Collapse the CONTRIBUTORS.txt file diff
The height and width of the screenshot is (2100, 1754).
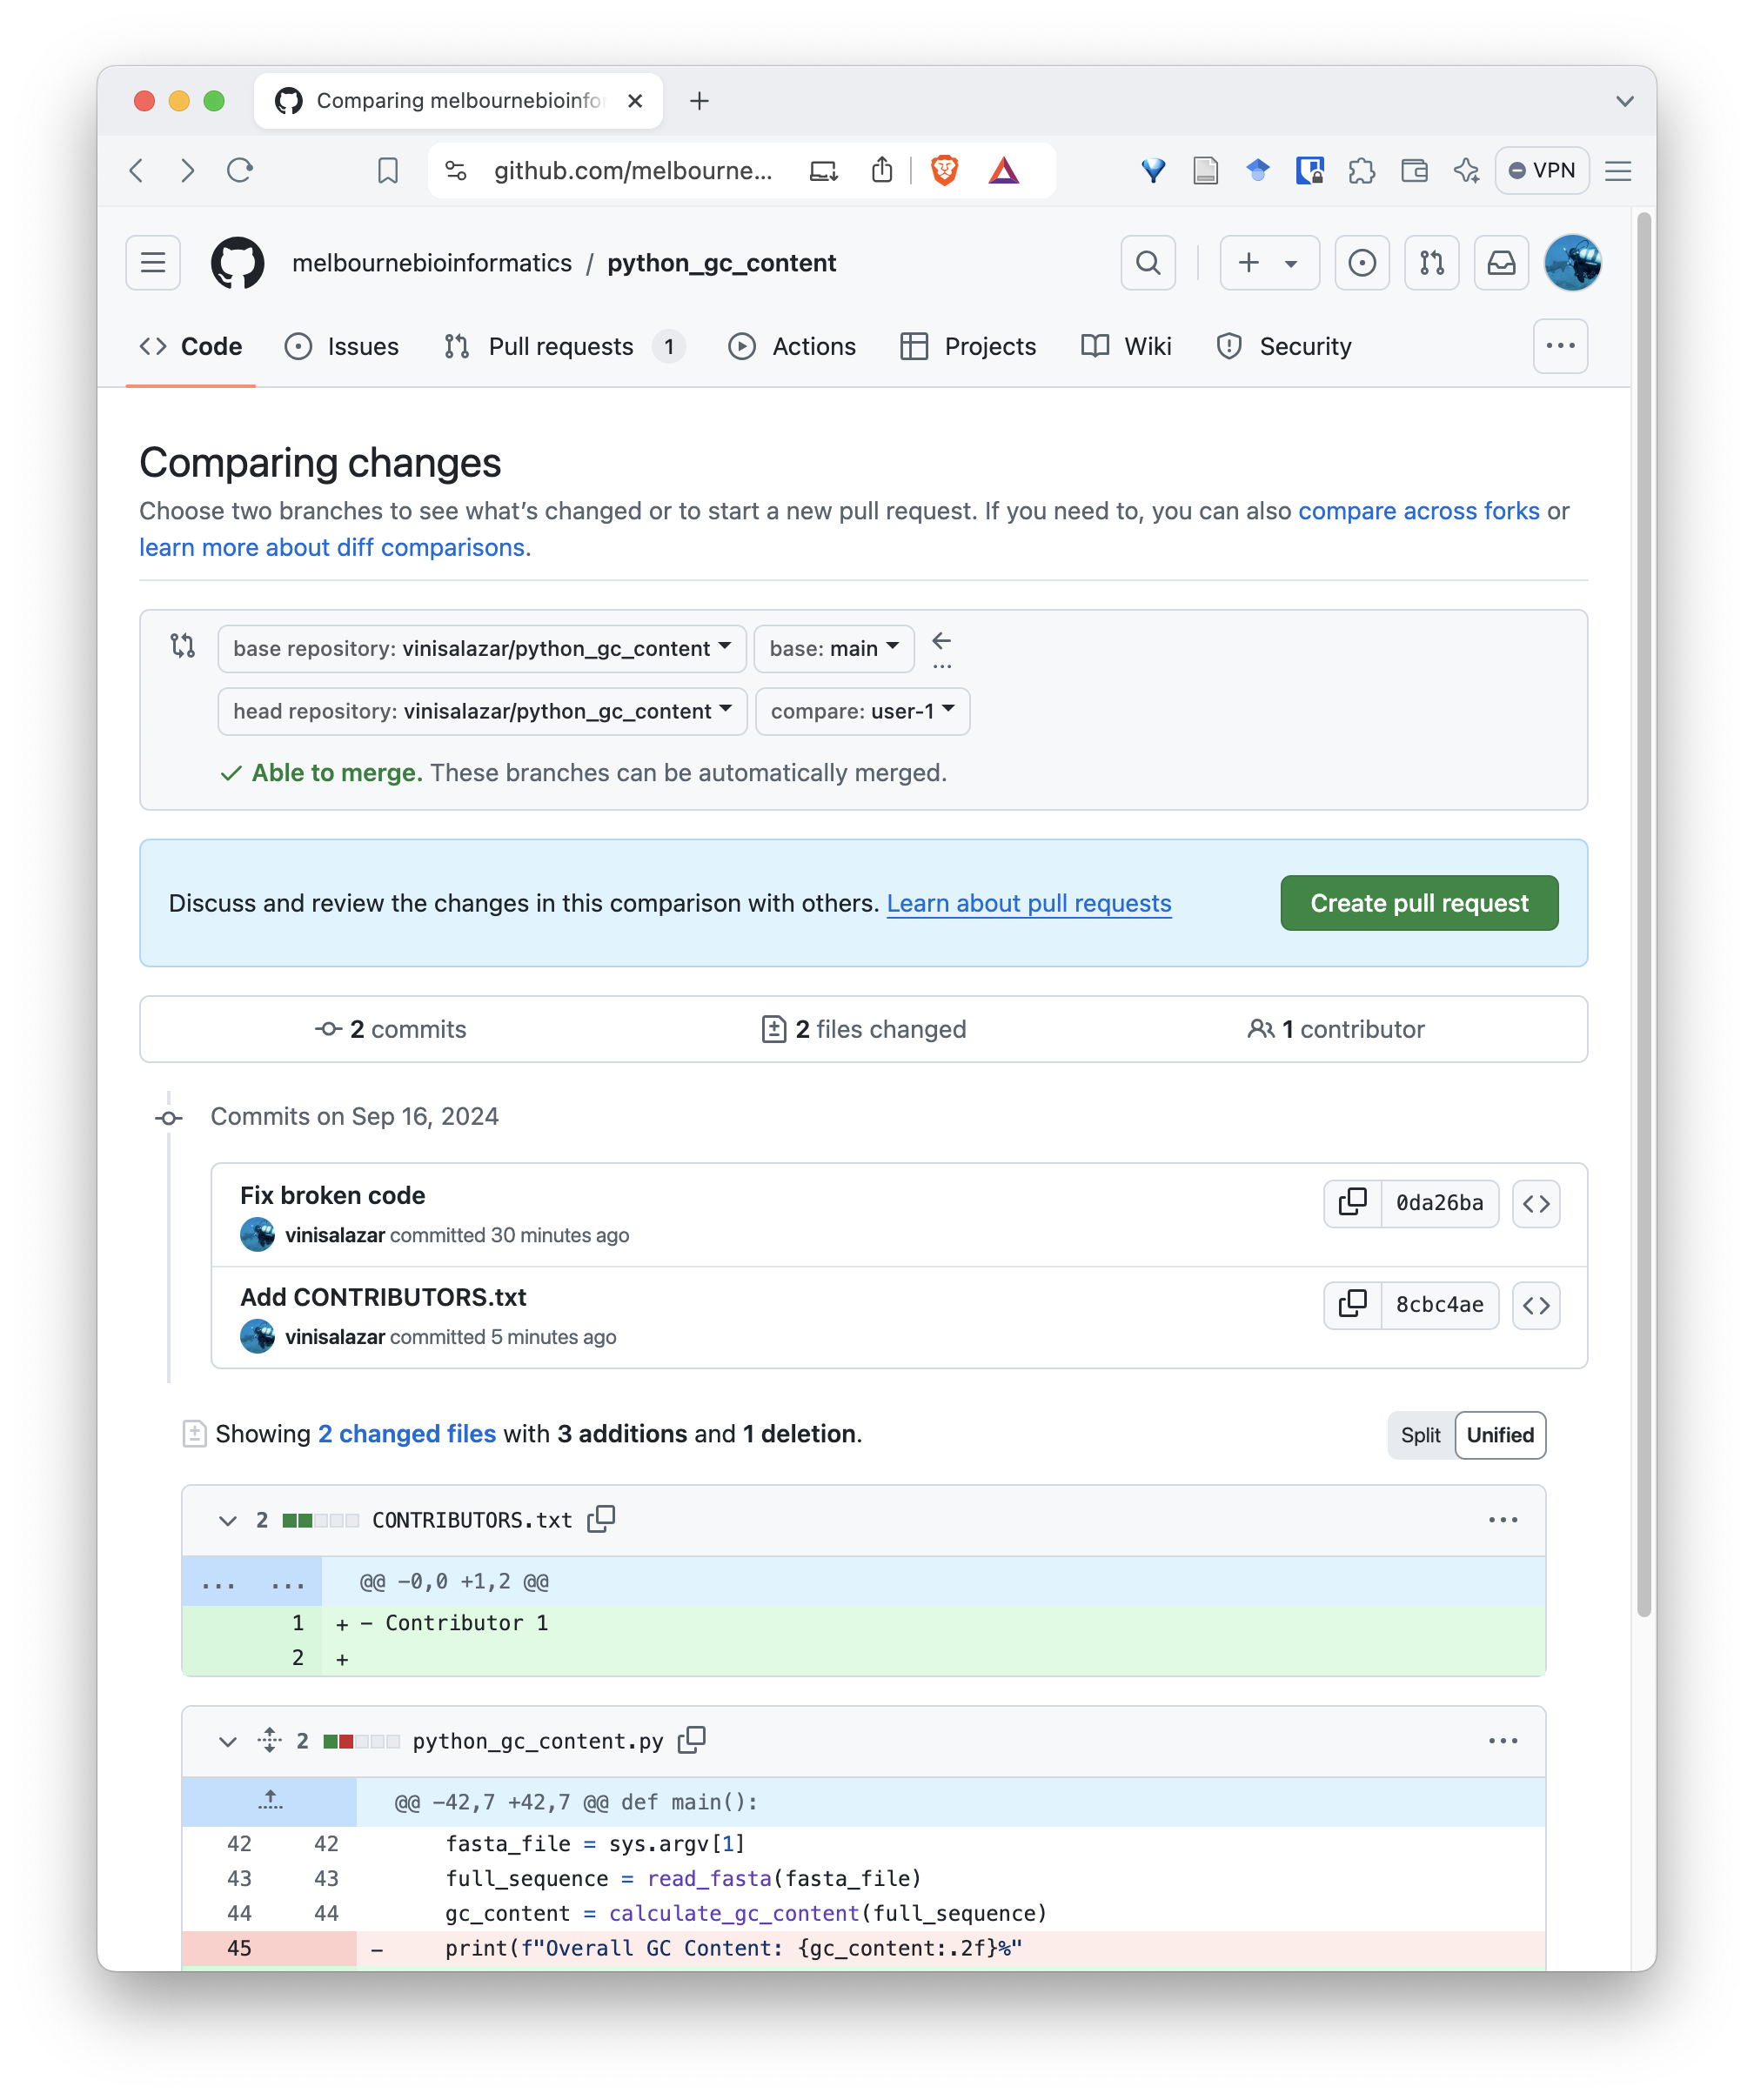[228, 1520]
